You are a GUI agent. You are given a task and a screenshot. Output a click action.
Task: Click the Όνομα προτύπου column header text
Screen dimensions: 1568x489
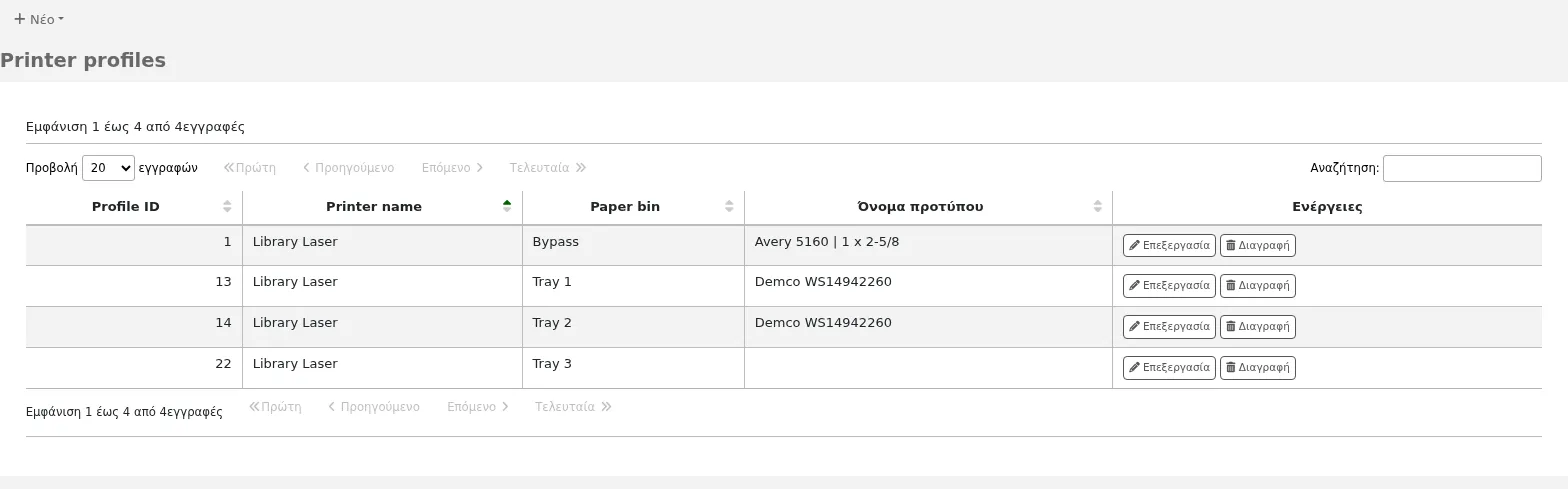pyautogui.click(x=920, y=207)
